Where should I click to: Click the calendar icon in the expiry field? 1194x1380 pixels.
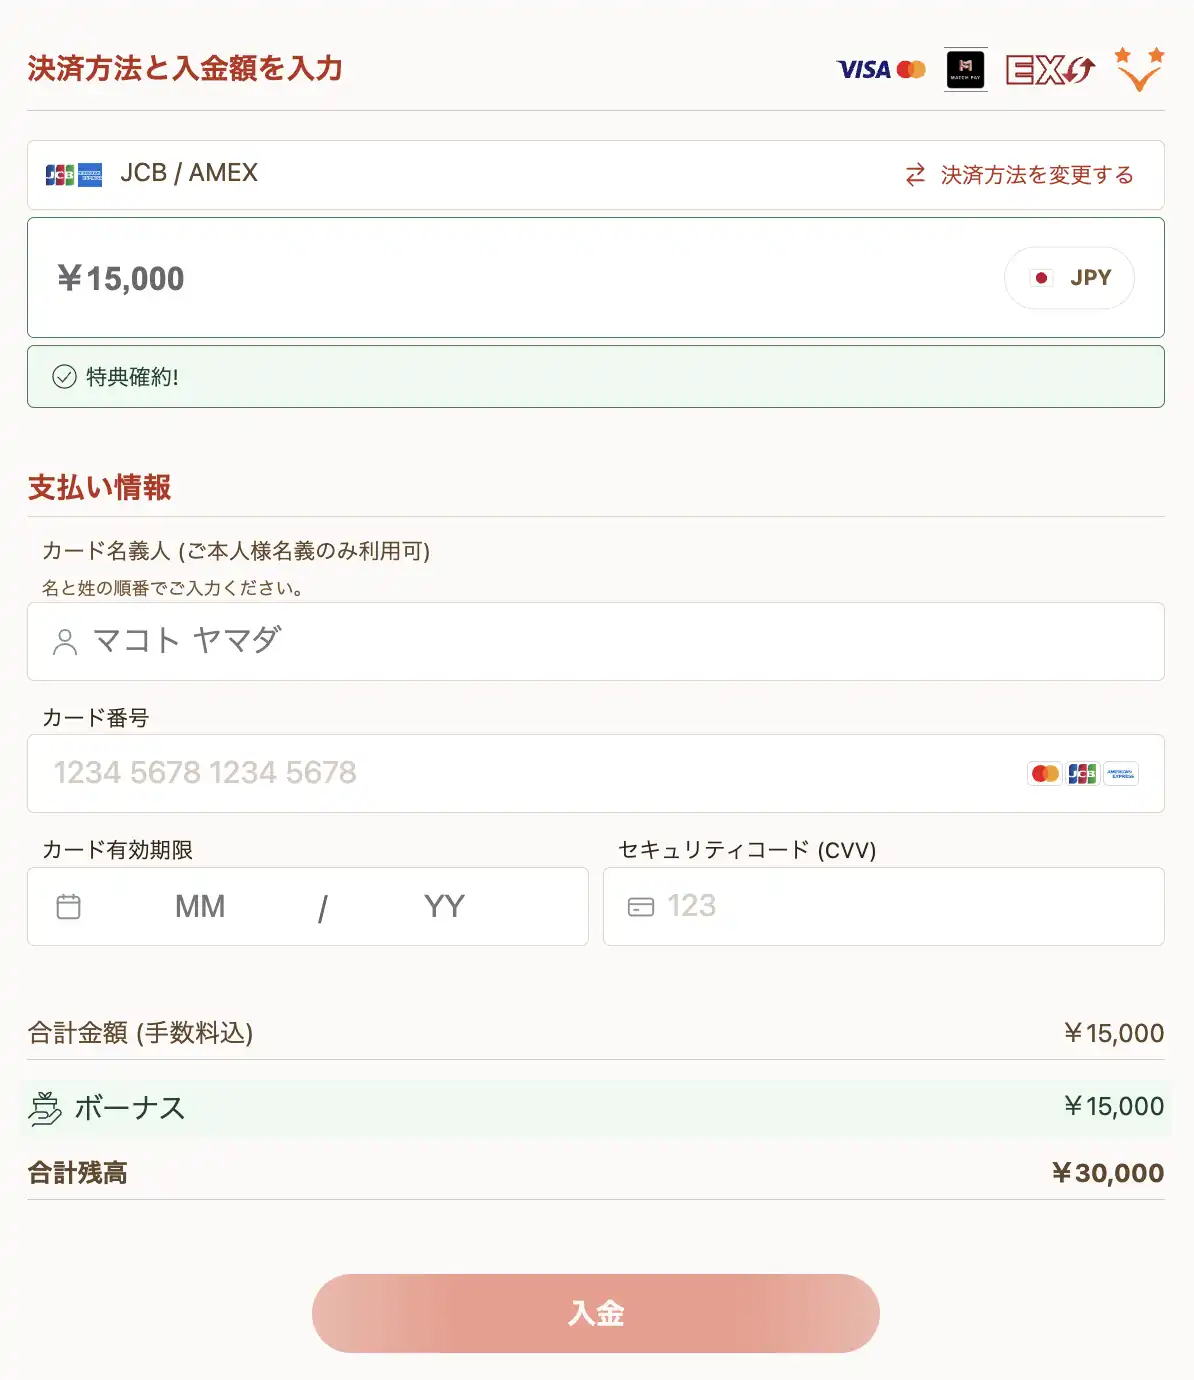tap(69, 907)
